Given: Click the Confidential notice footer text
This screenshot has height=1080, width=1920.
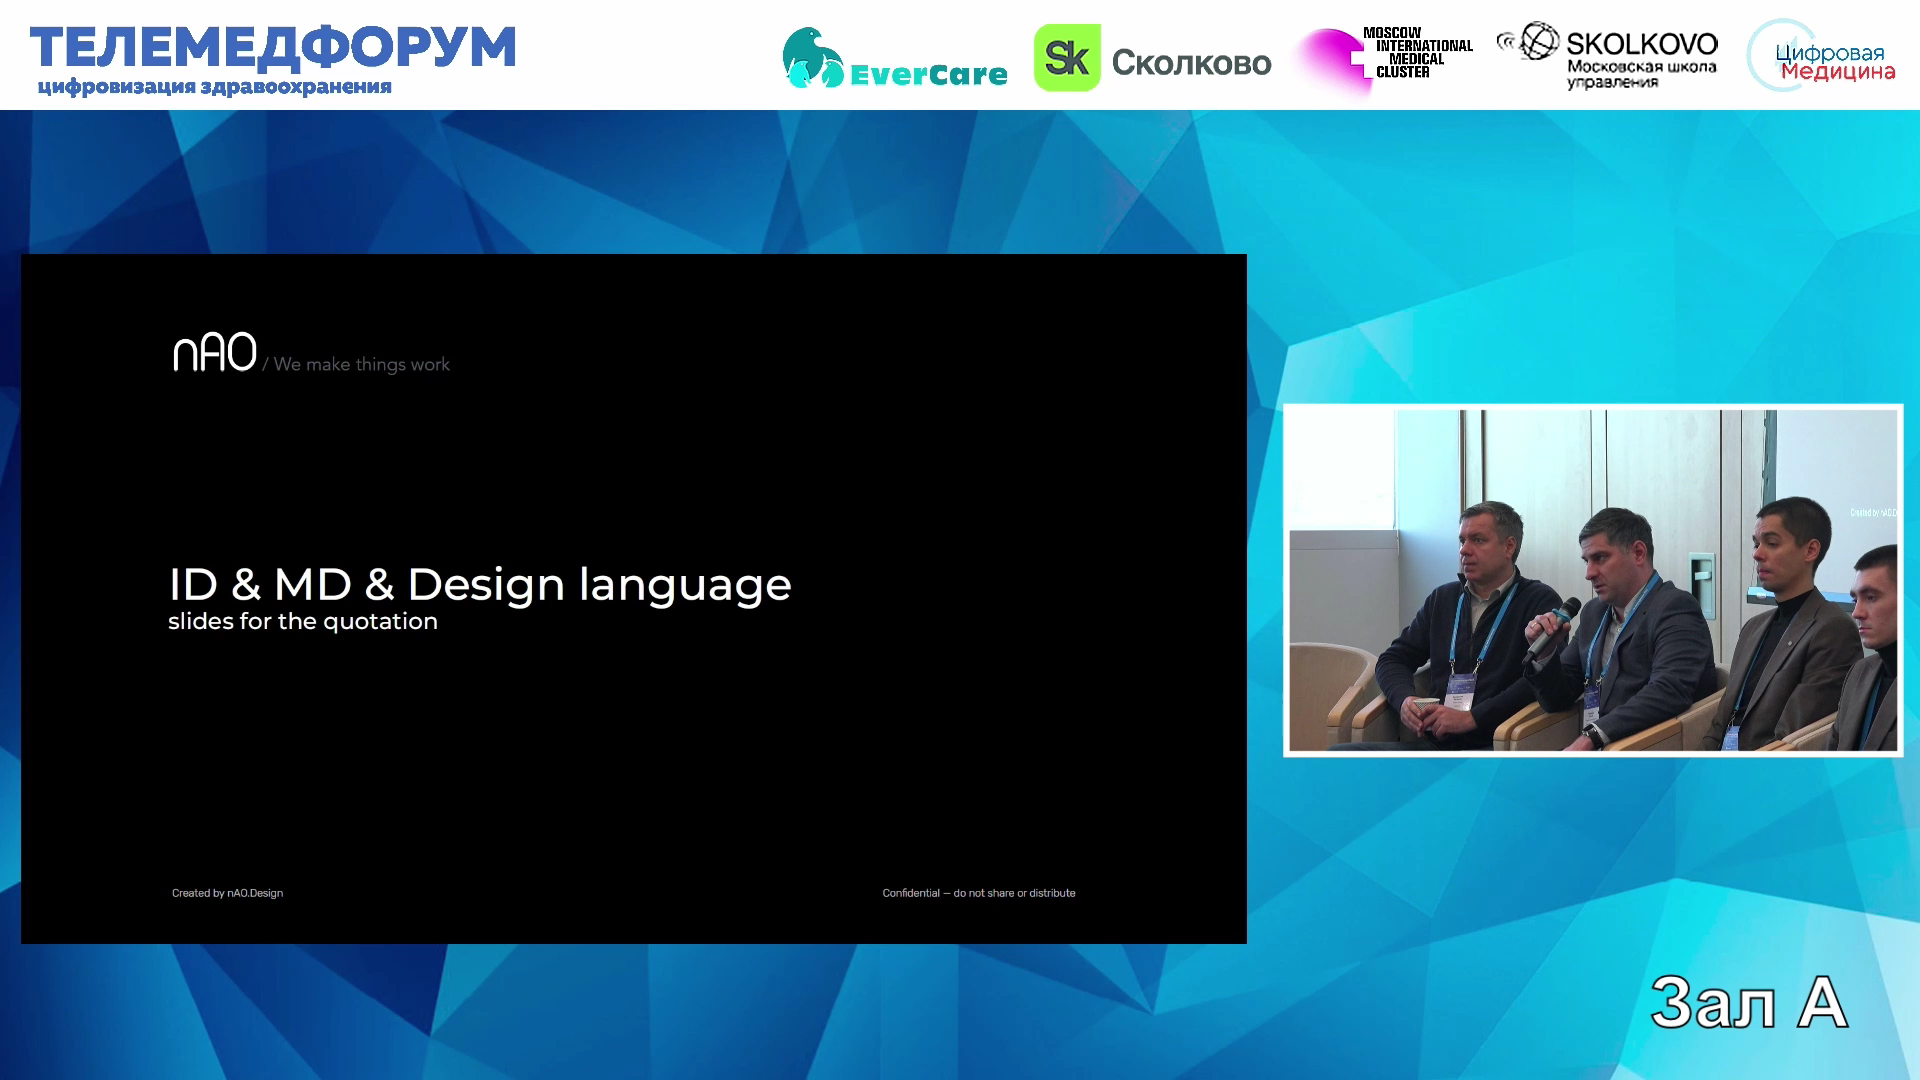Looking at the screenshot, I should point(978,893).
